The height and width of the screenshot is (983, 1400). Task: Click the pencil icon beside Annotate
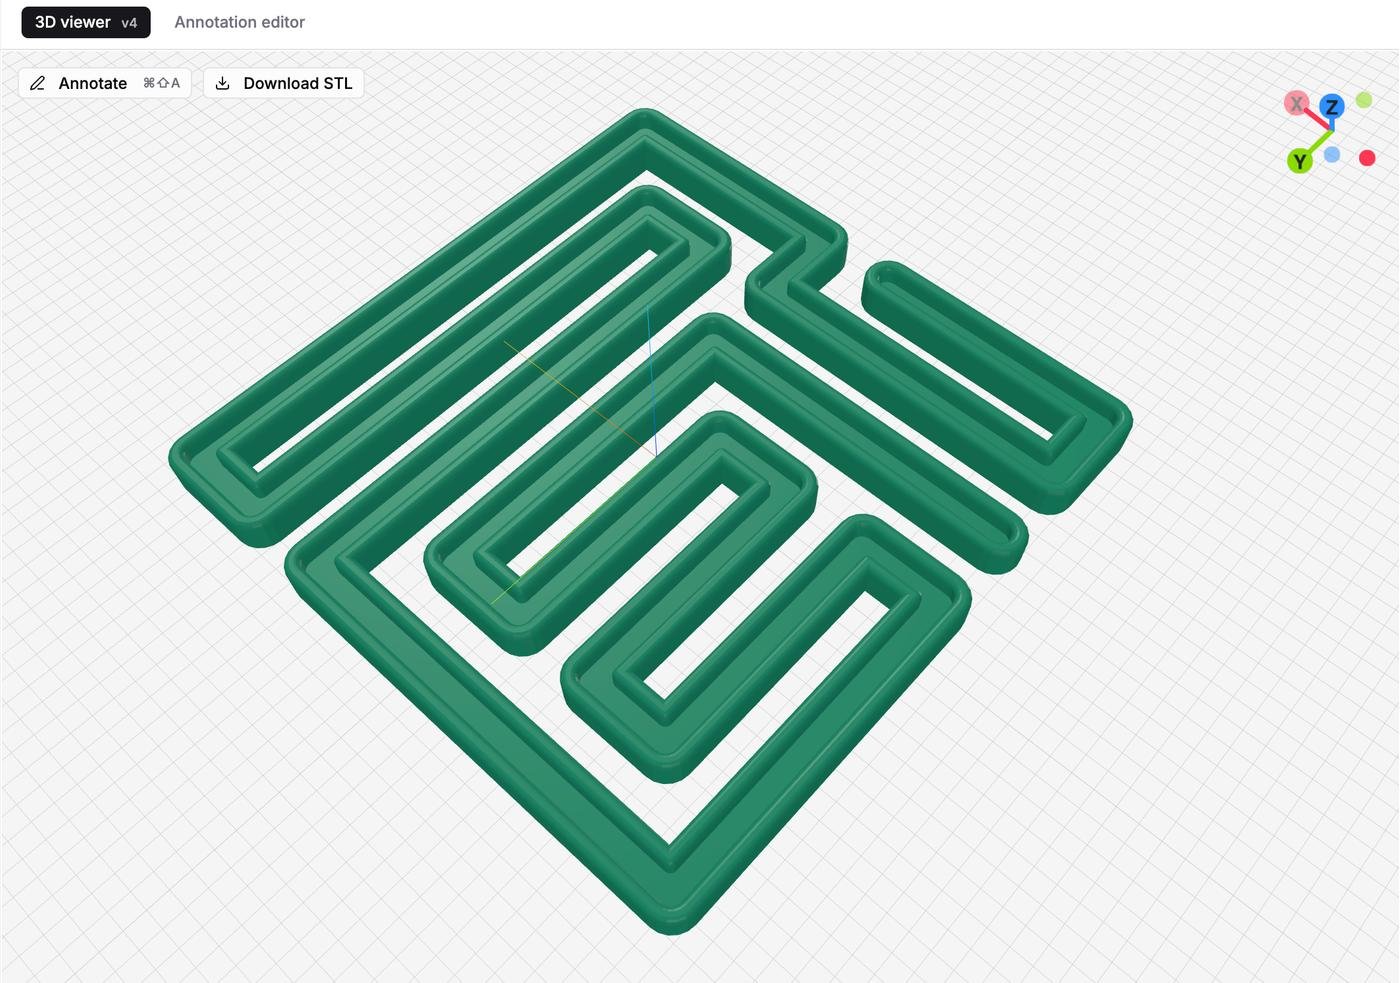pyautogui.click(x=38, y=83)
